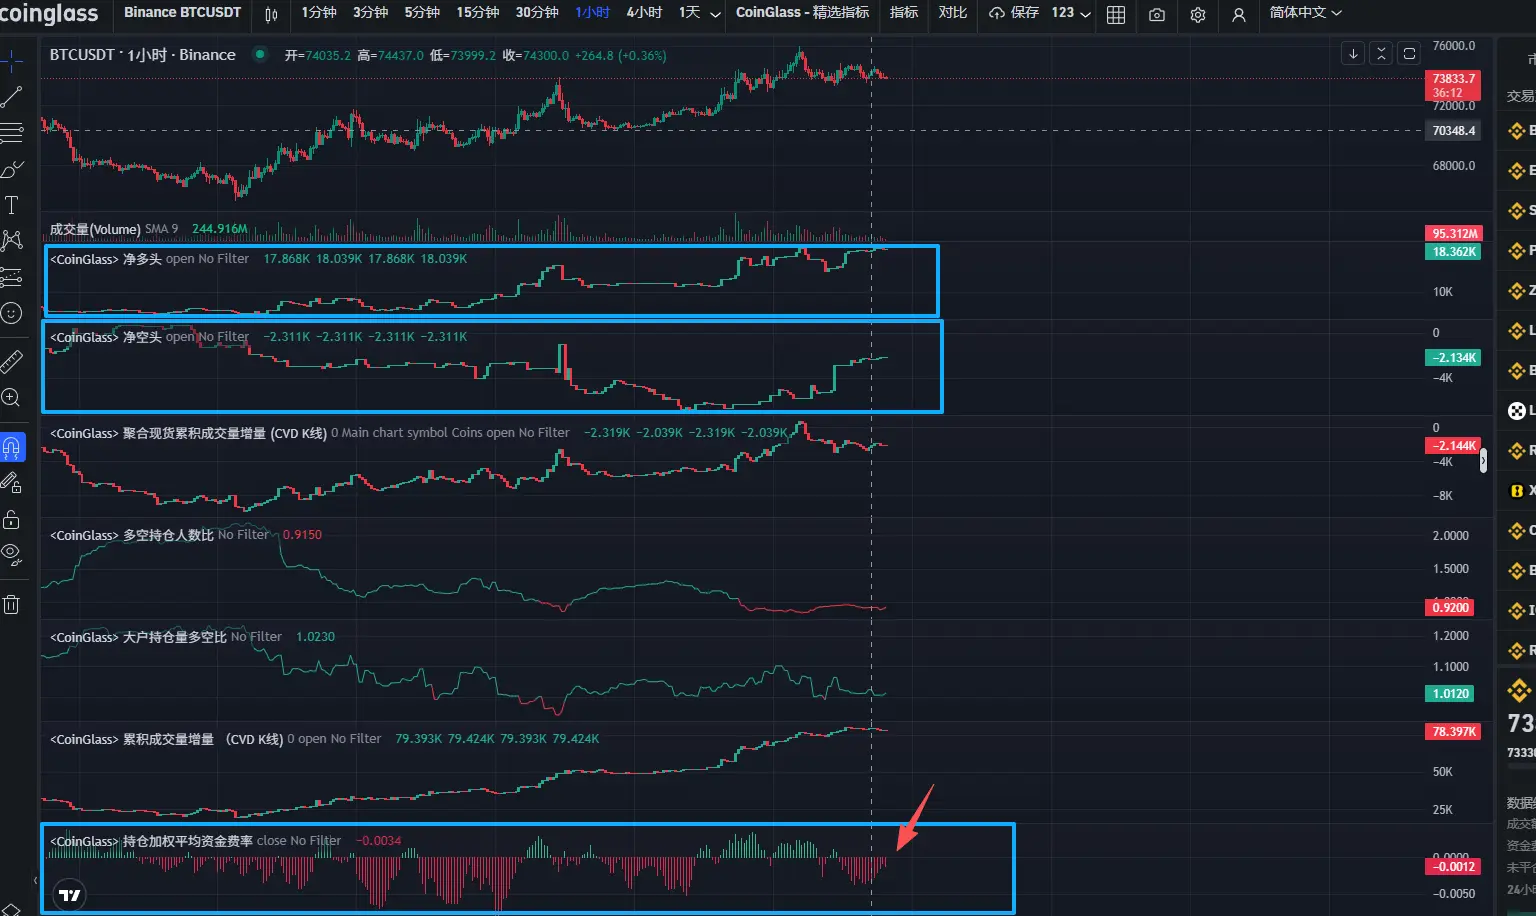Select the brush drawing tool
This screenshot has width=1536, height=916.
11,169
